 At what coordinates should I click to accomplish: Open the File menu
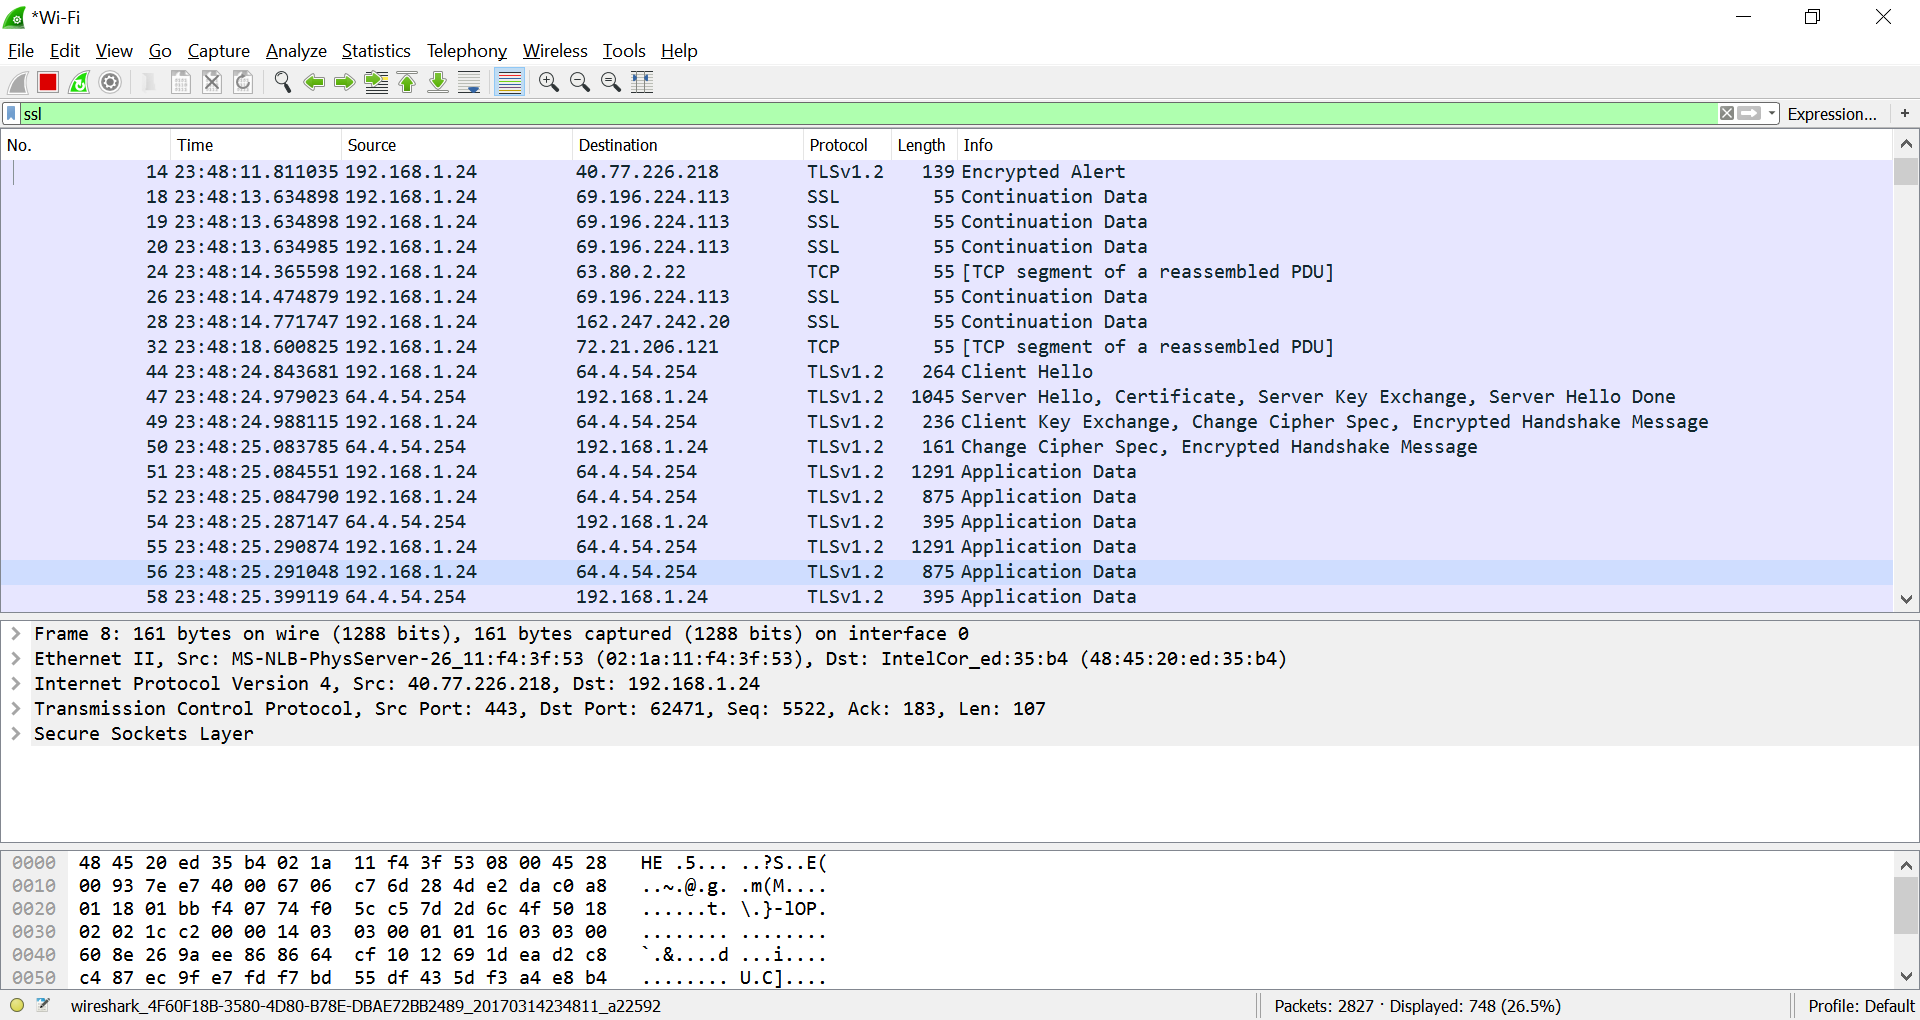click(x=21, y=51)
